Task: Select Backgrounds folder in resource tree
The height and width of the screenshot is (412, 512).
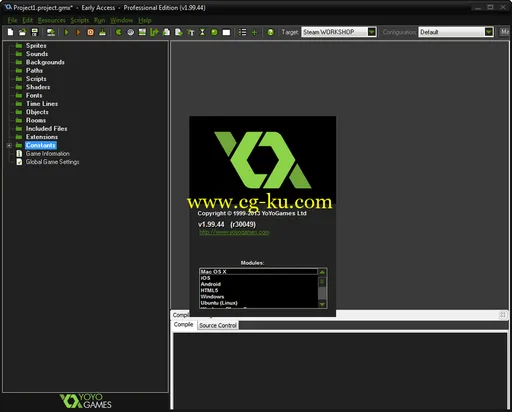Action: pyautogui.click(x=45, y=62)
